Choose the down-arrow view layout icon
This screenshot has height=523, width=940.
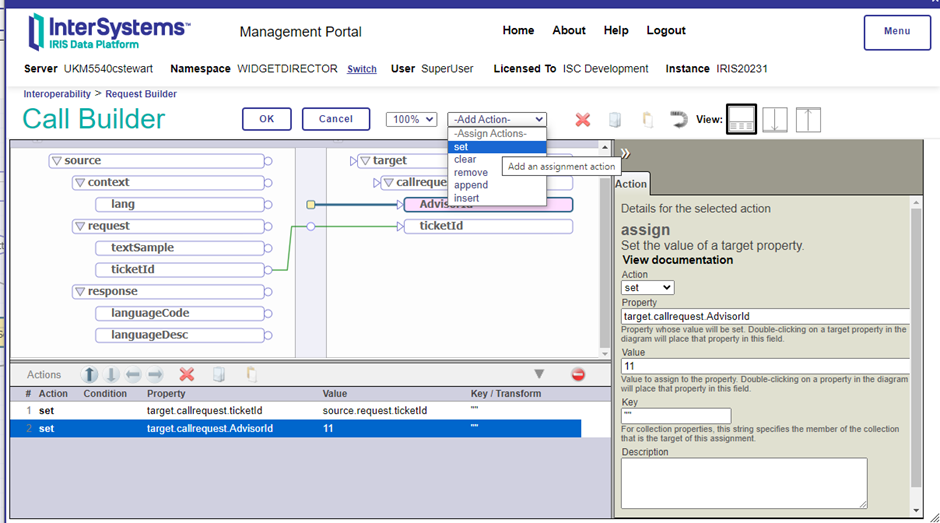click(x=775, y=119)
